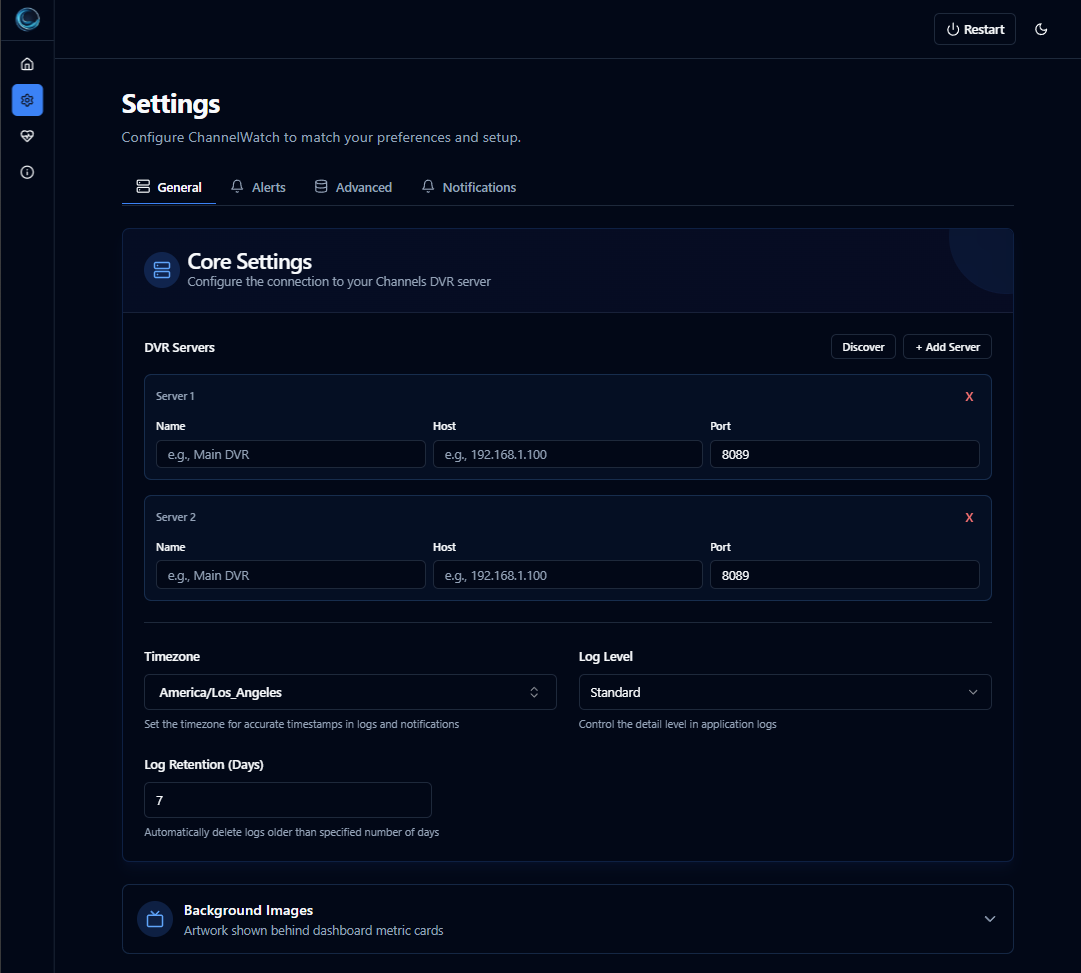
Task: Switch to the Alerts tab
Action: tap(258, 187)
